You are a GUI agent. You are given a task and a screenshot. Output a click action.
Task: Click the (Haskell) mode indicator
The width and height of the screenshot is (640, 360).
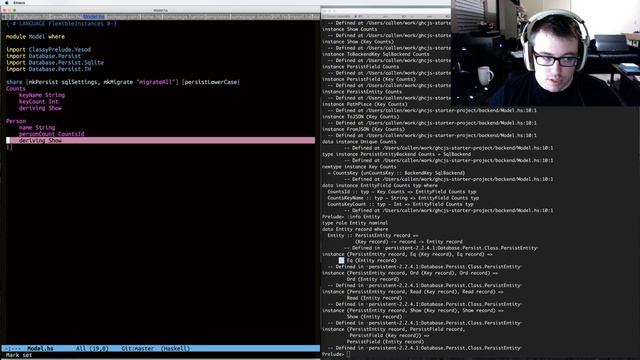(176, 349)
